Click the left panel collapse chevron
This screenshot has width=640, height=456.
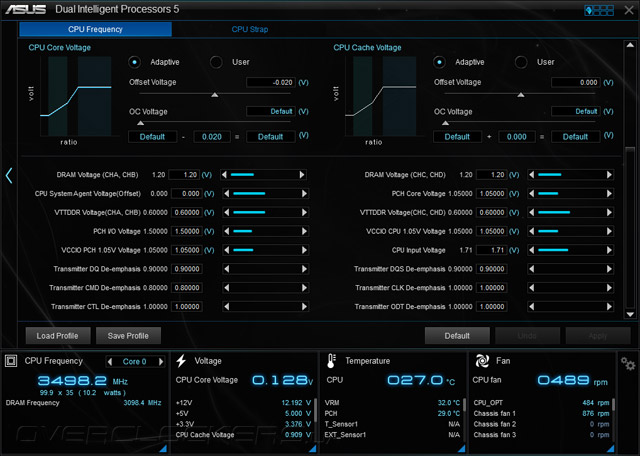9,176
